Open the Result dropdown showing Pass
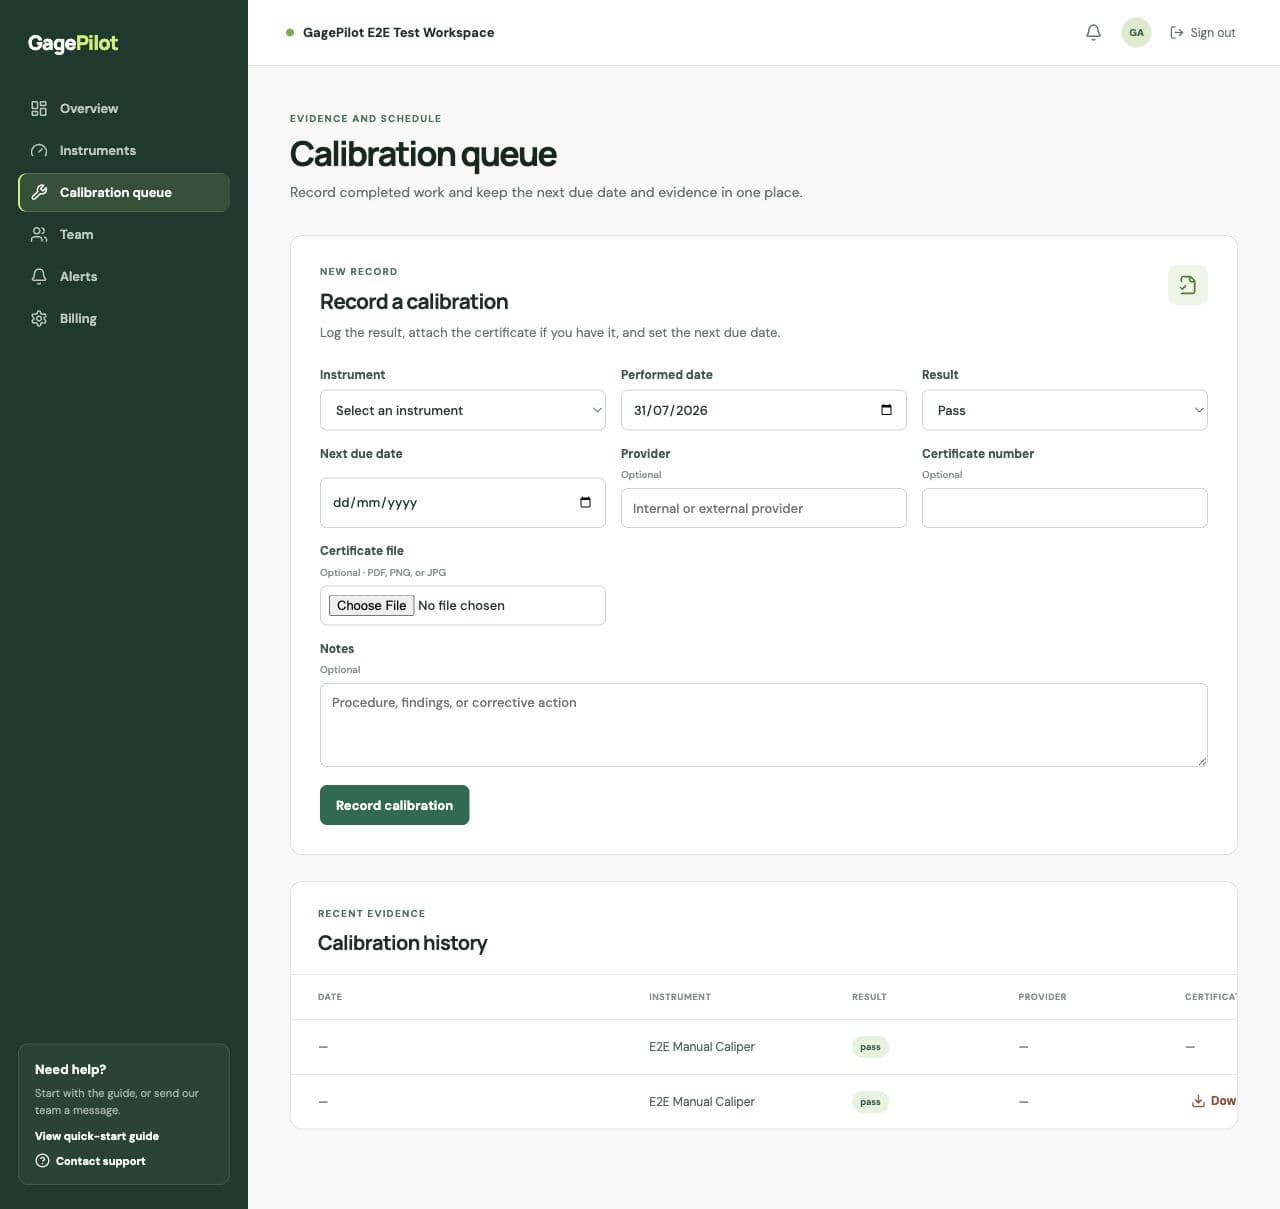 (1064, 410)
